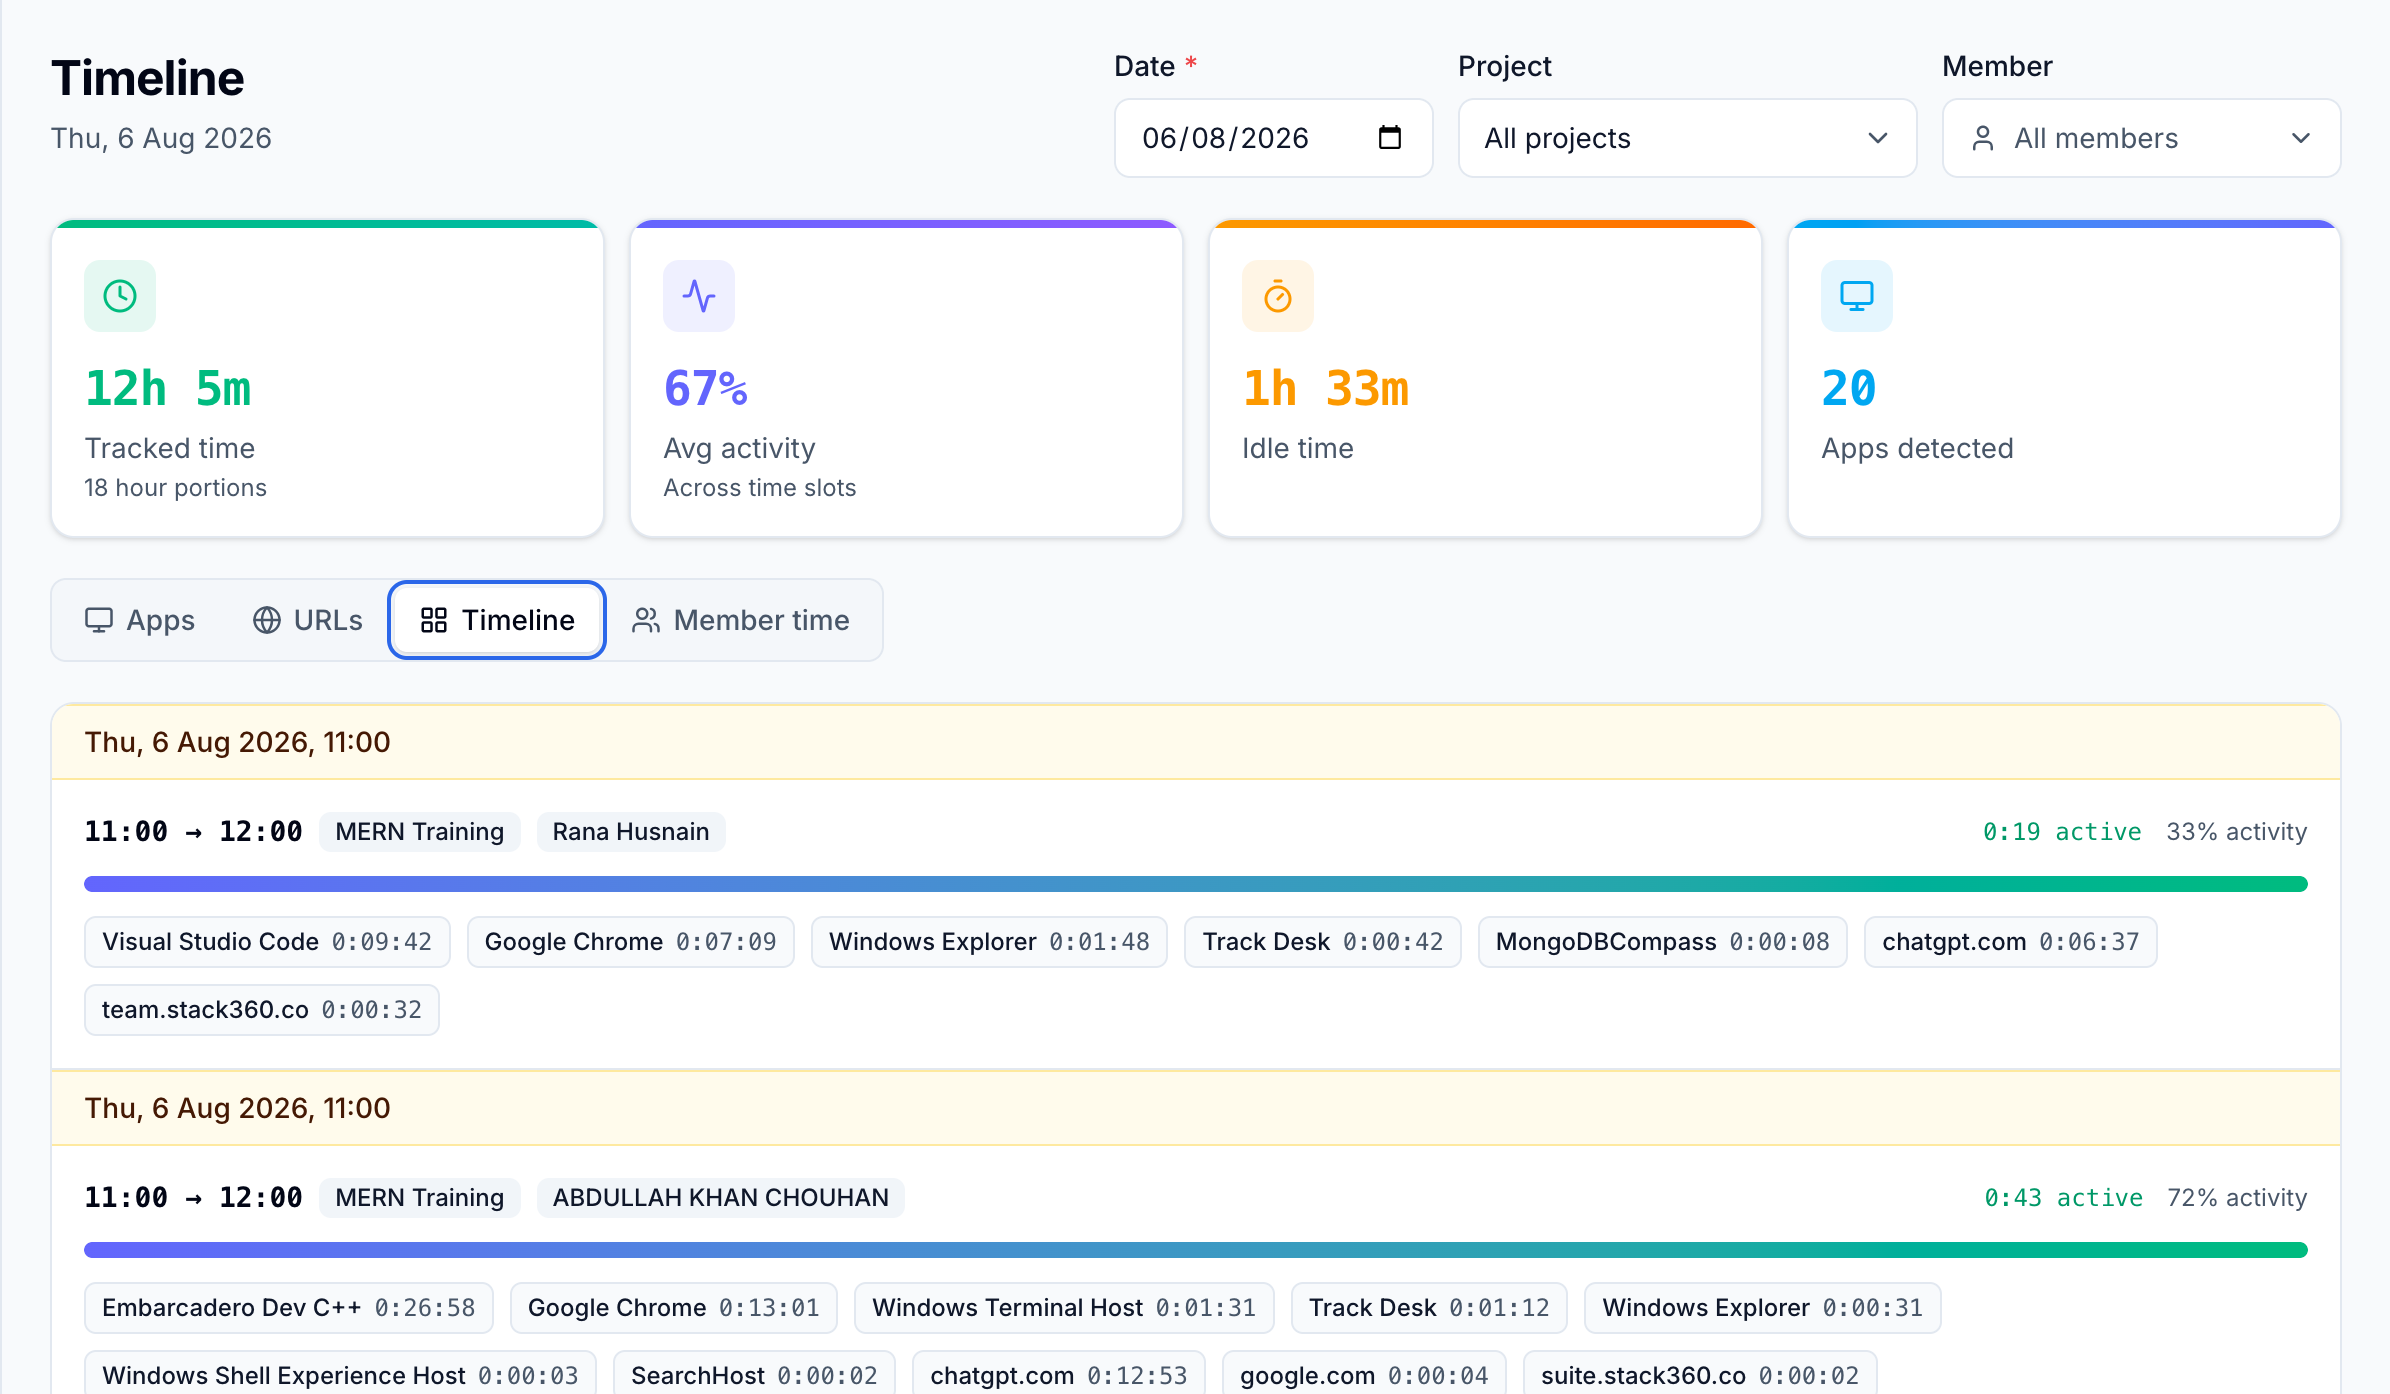The width and height of the screenshot is (2390, 1394).
Task: Click the grid icon on Timeline tab
Action: [434, 620]
